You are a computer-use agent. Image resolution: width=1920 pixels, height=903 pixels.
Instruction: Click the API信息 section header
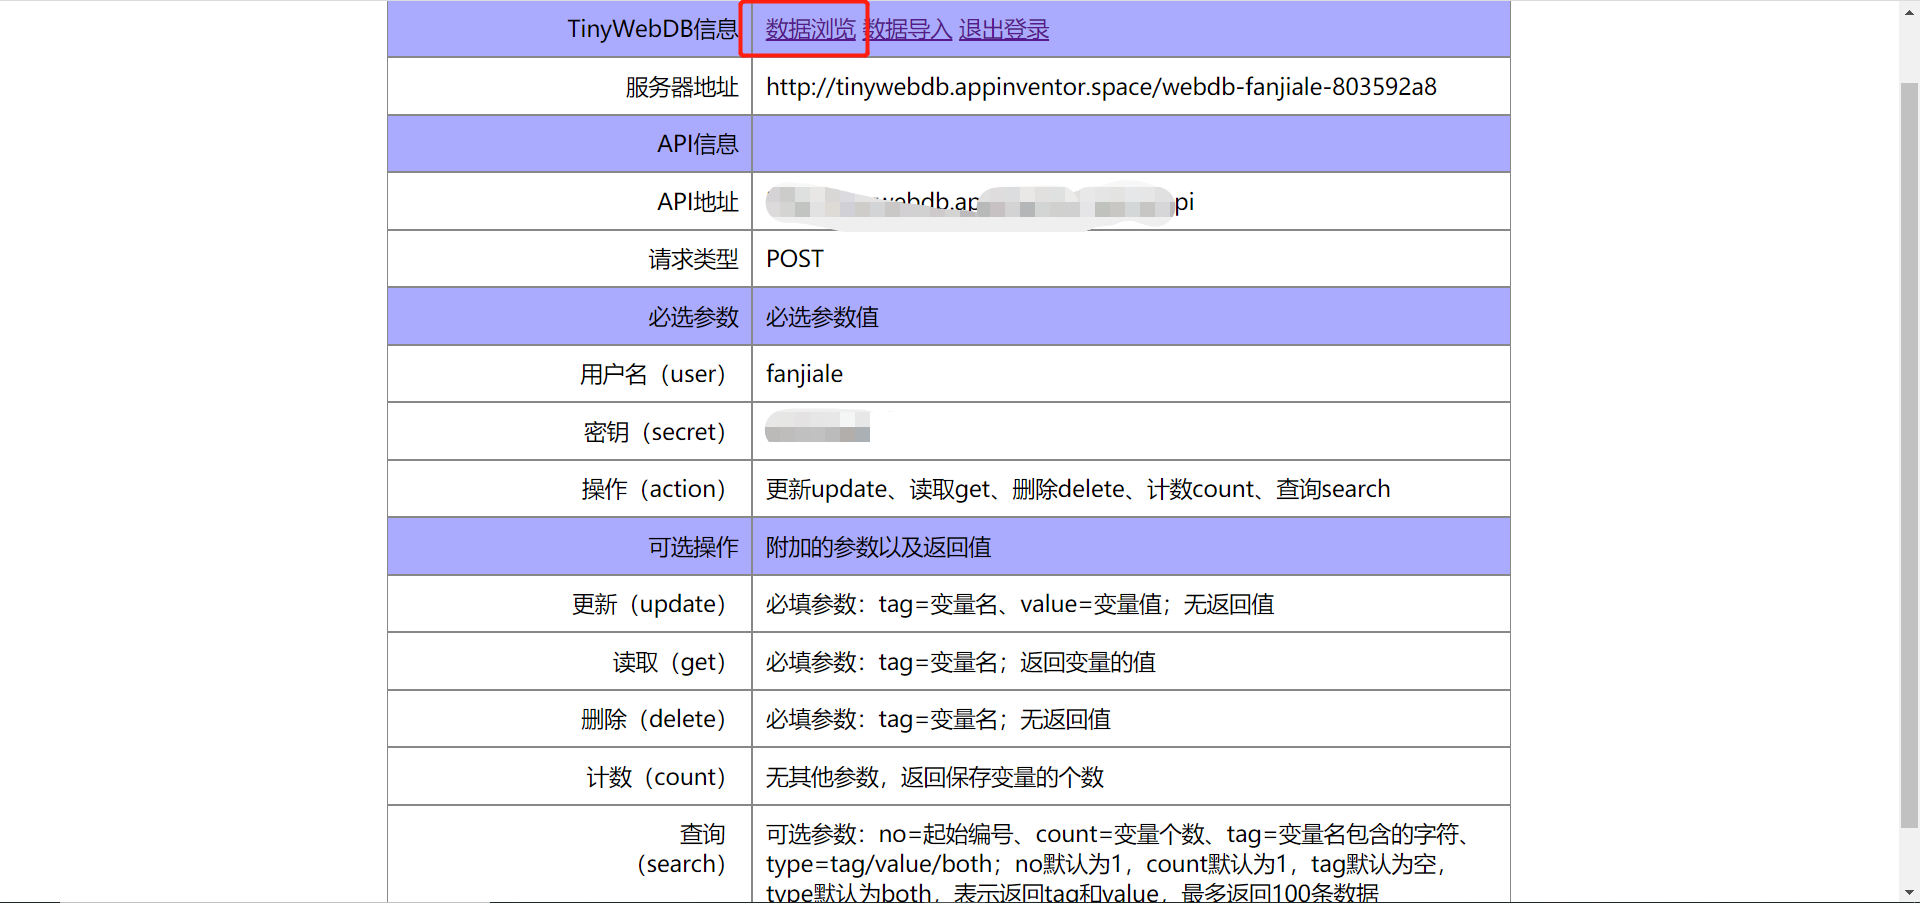coord(698,144)
